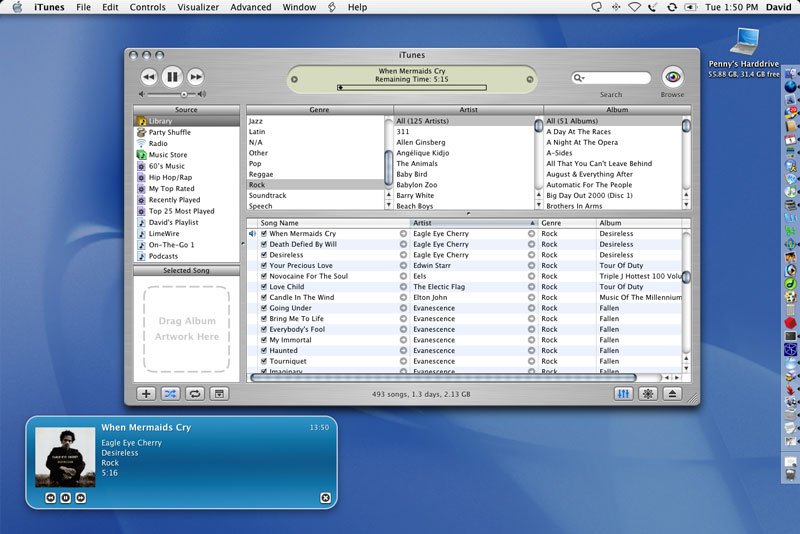Open the Controls menu

pos(147,7)
